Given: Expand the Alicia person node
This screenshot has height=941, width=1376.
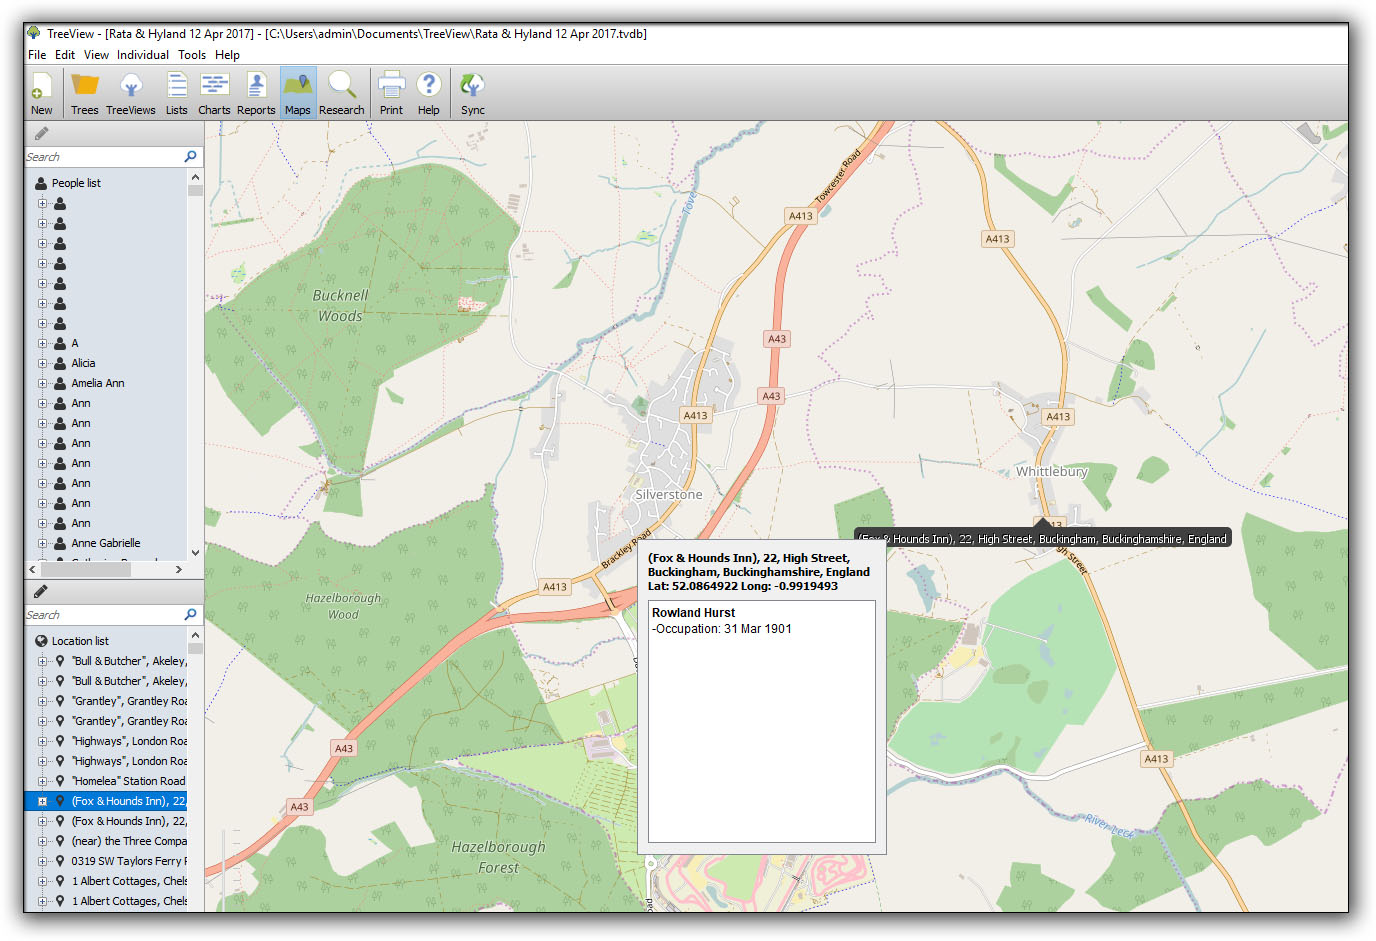Looking at the screenshot, I should click(x=43, y=363).
